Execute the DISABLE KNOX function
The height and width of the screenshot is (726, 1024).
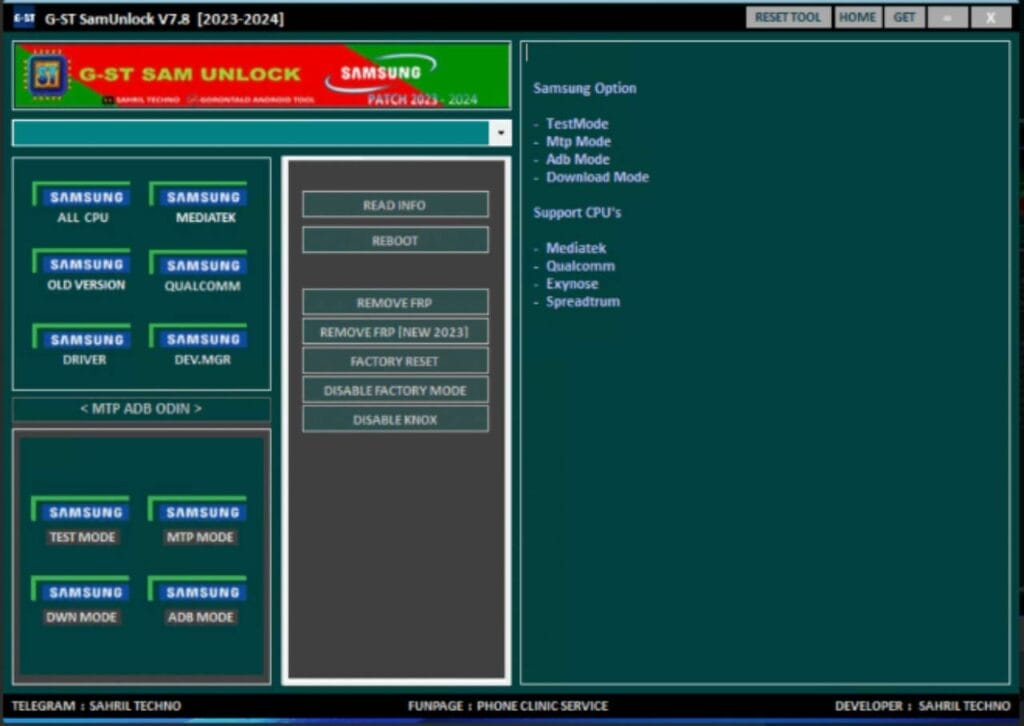(x=395, y=419)
